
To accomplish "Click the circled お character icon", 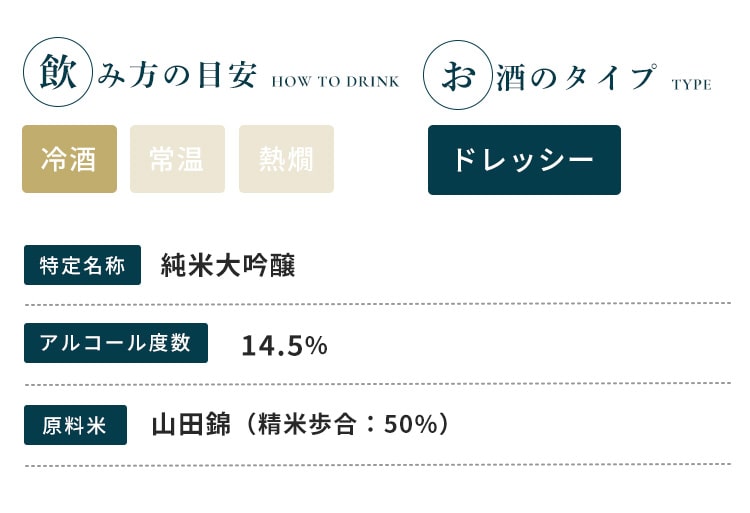I will pyautogui.click(x=458, y=75).
